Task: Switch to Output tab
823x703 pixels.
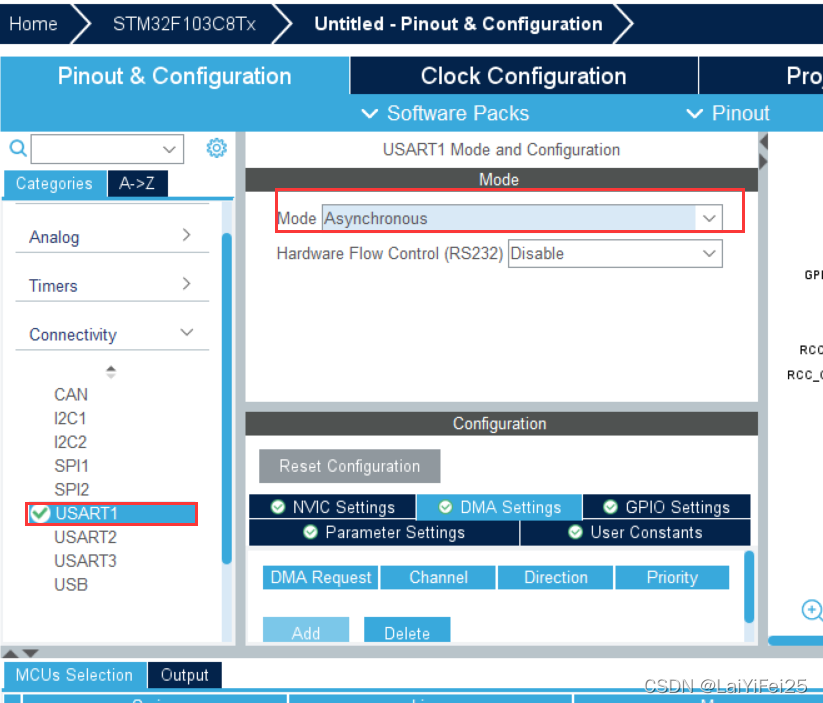Action: (184, 675)
